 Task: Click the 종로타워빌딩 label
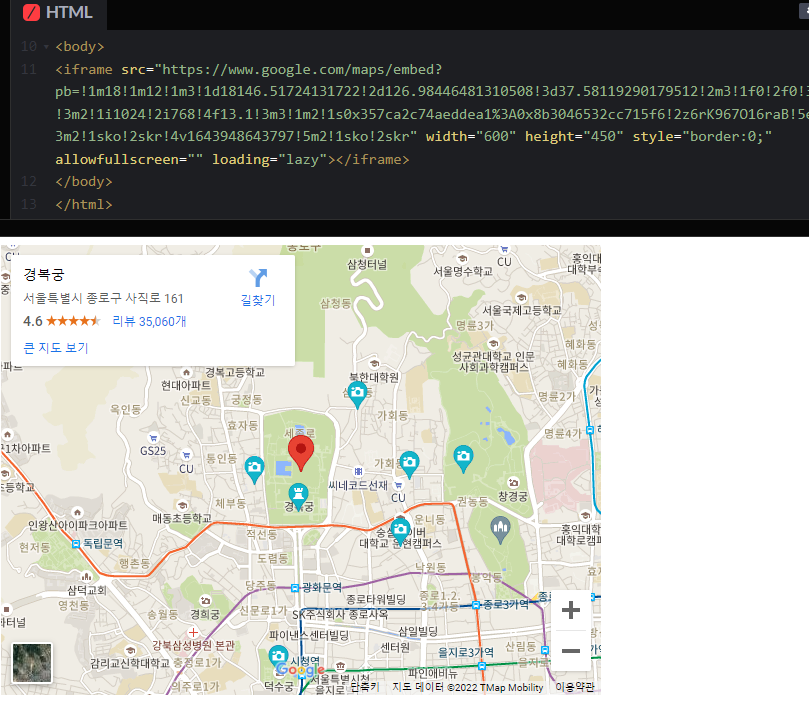[376, 599]
